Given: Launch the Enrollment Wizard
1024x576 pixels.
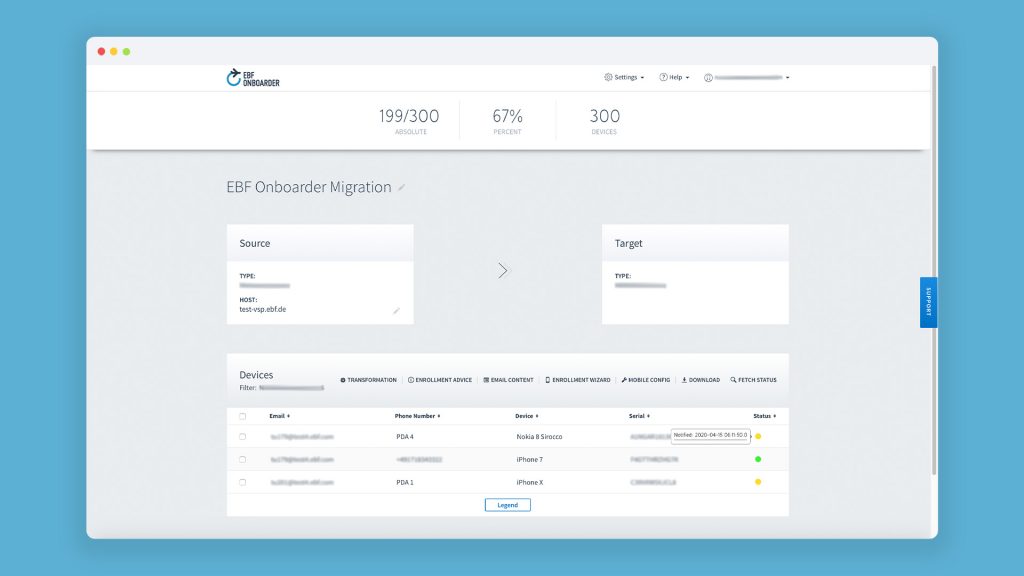Looking at the screenshot, I should pos(577,380).
